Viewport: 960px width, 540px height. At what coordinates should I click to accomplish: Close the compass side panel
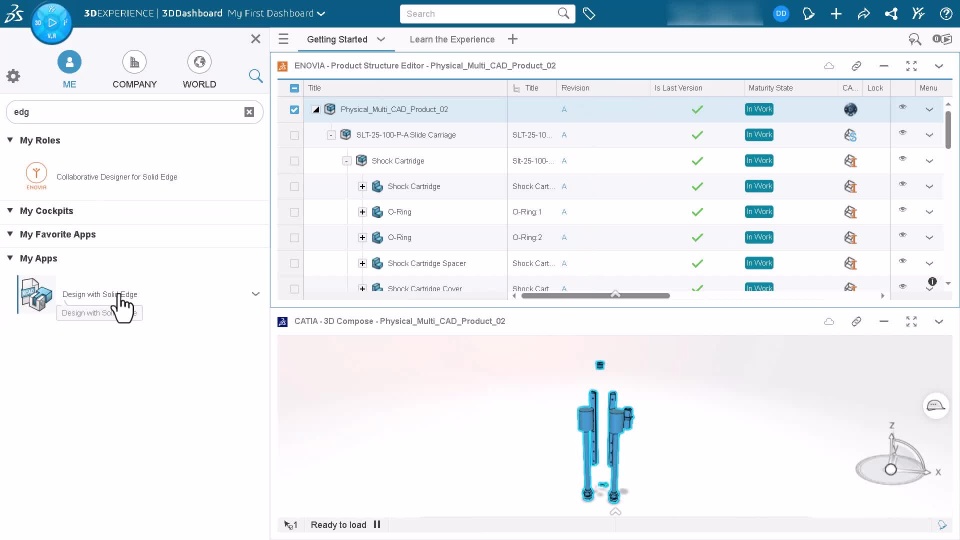coord(255,39)
